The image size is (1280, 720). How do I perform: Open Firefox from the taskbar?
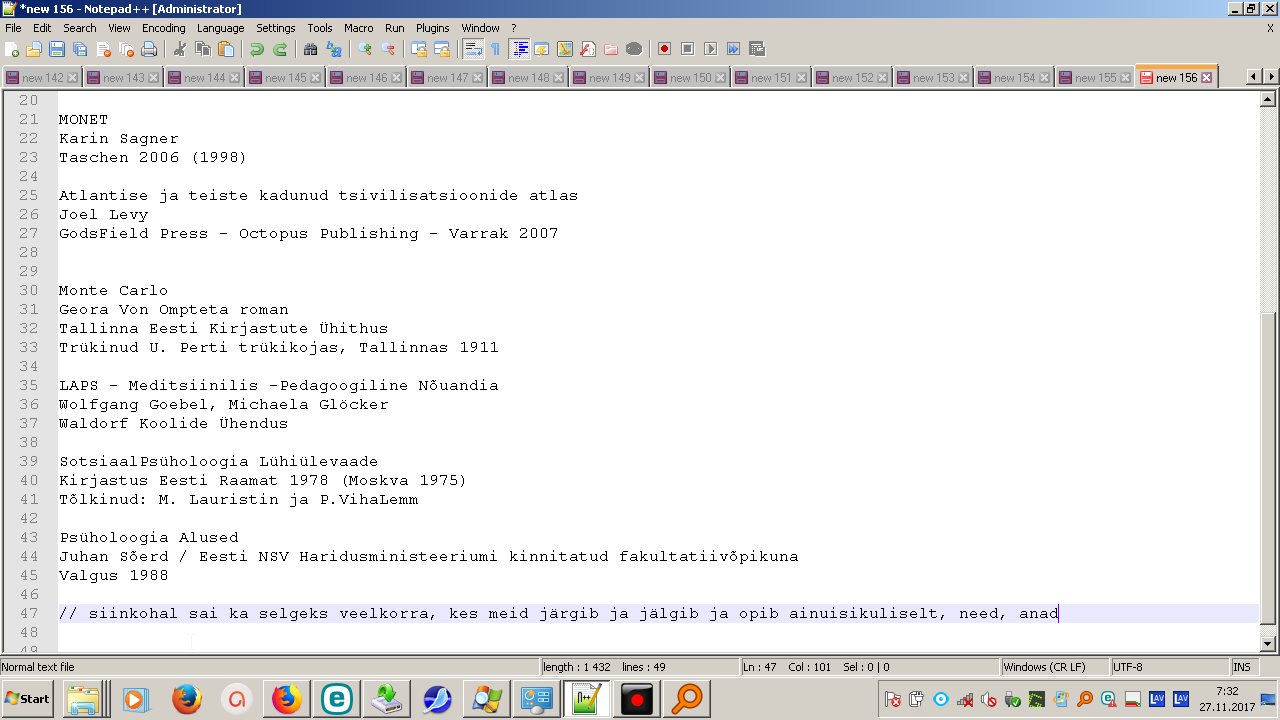[x=187, y=699]
